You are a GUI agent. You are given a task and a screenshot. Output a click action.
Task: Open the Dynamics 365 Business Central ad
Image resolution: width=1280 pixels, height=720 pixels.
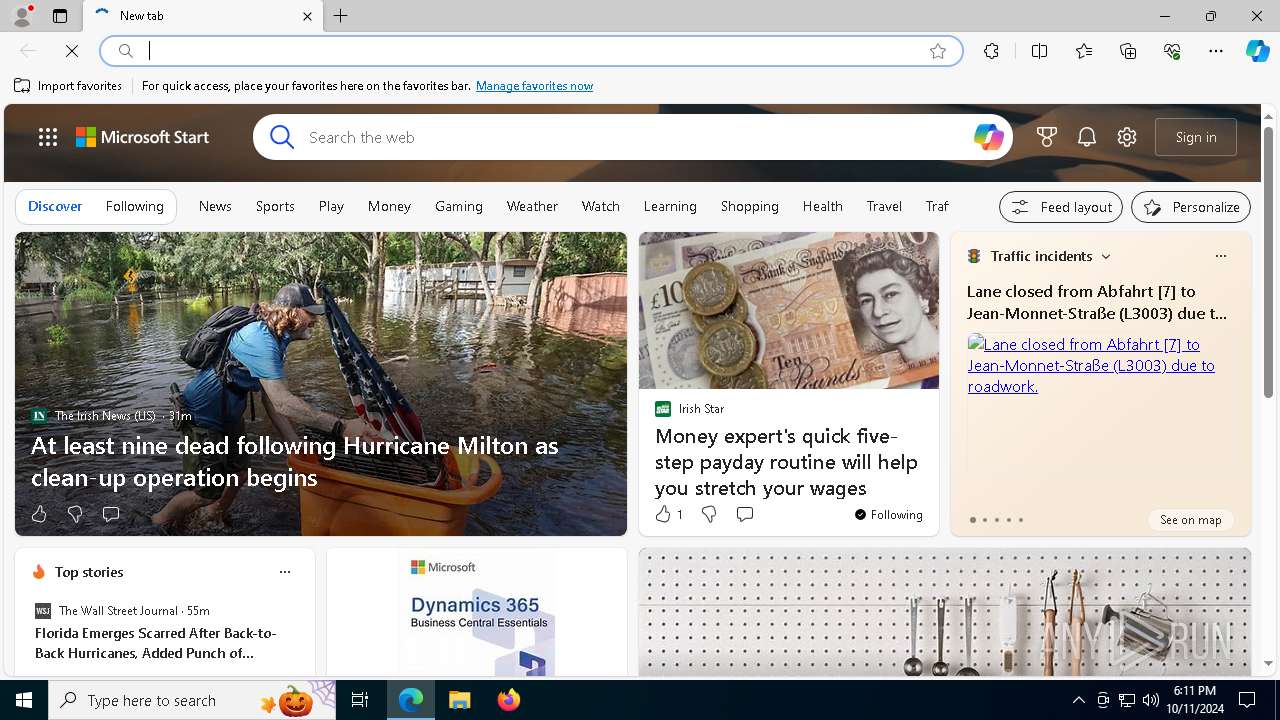[x=477, y=612]
